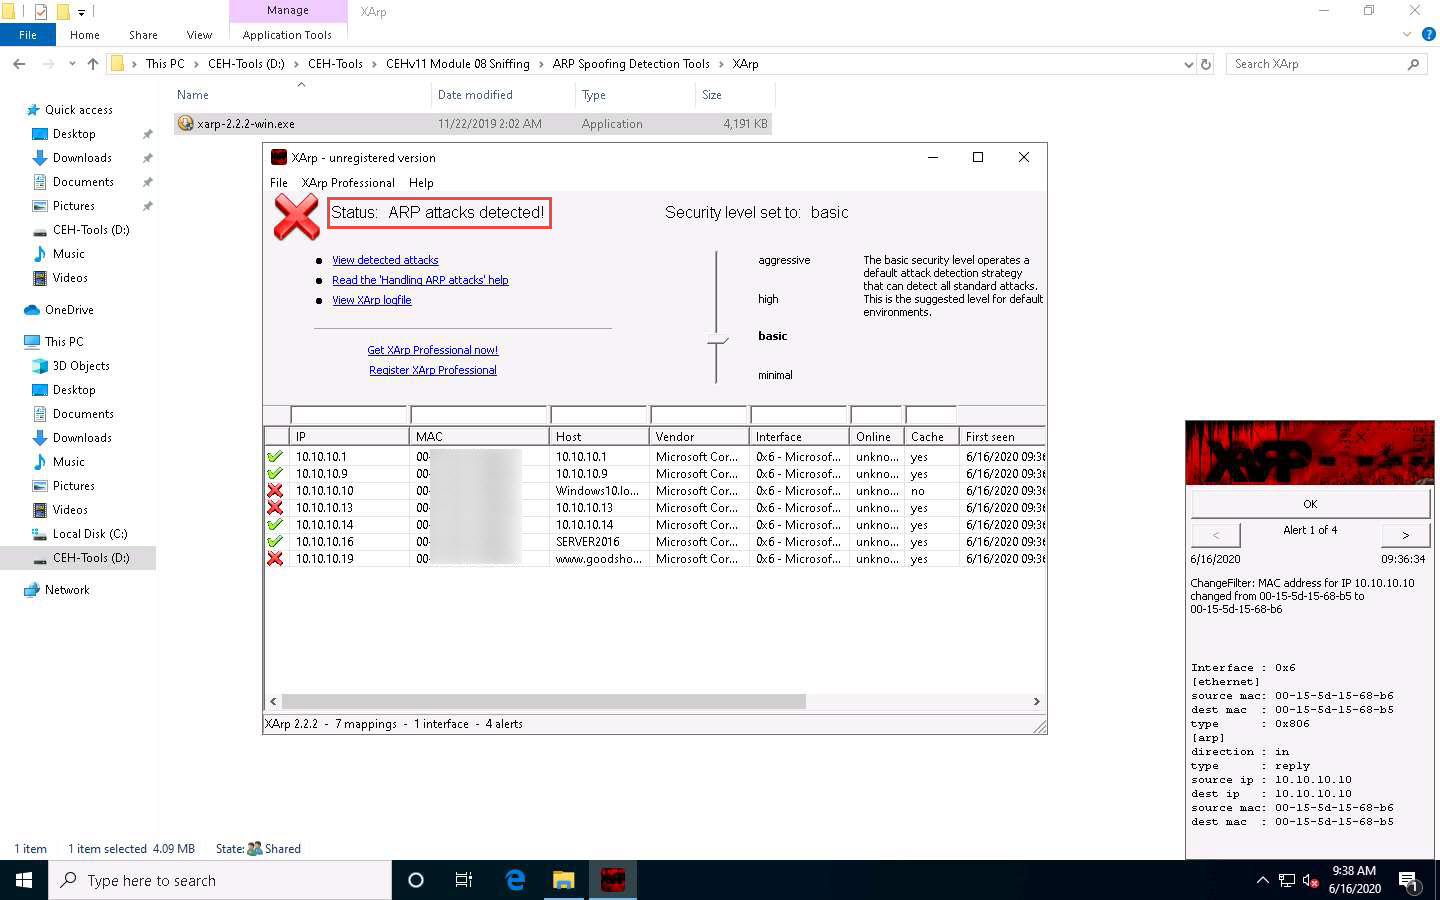Set security level to aggressive
Viewport: 1440px width, 900px height.
click(x=784, y=260)
